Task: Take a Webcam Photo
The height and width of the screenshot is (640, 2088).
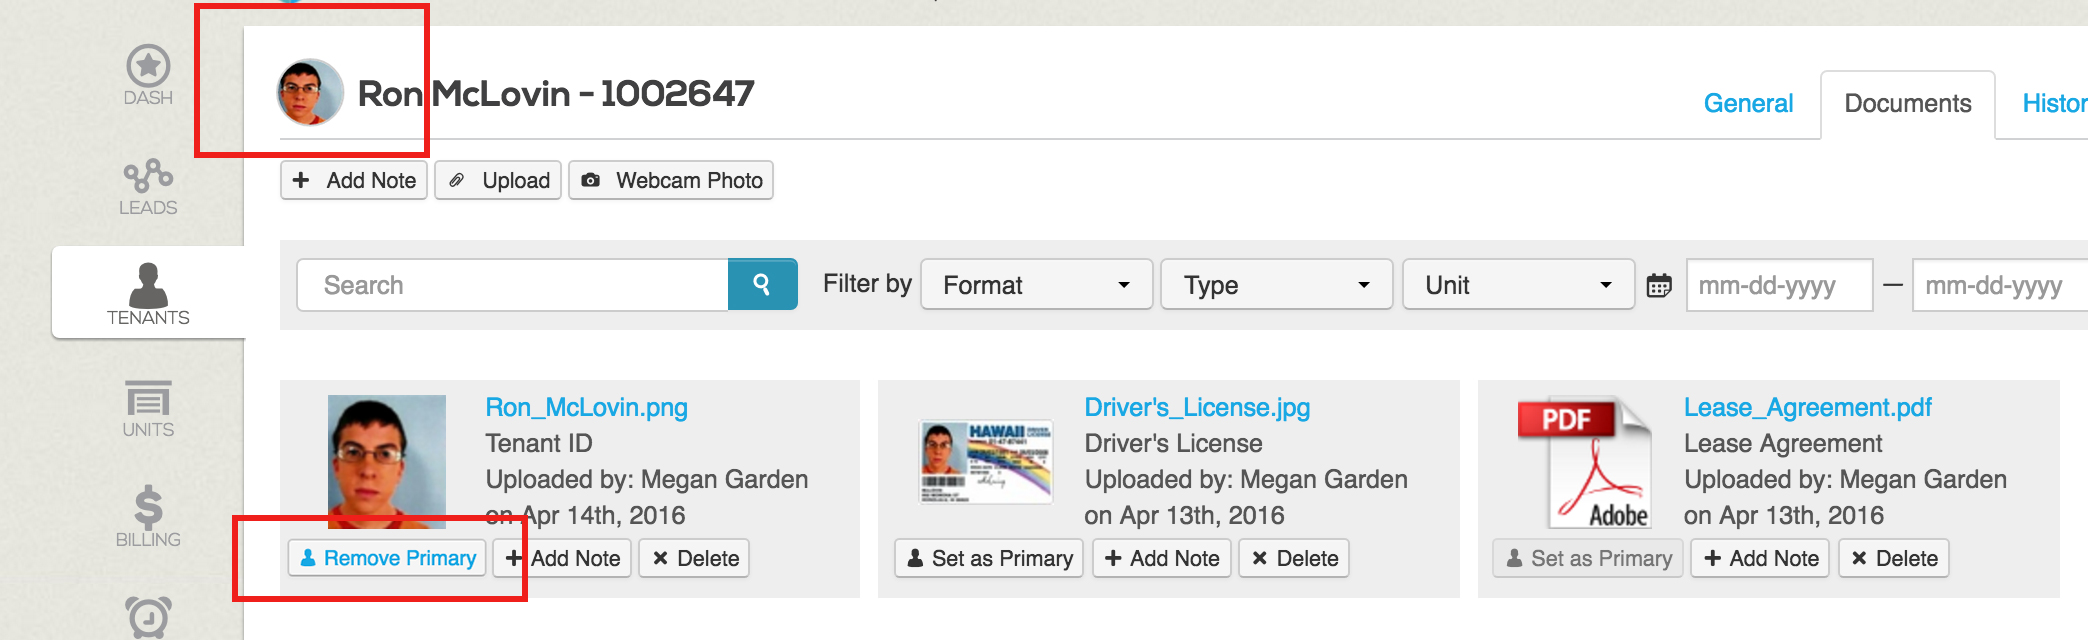Action: pyautogui.click(x=671, y=180)
